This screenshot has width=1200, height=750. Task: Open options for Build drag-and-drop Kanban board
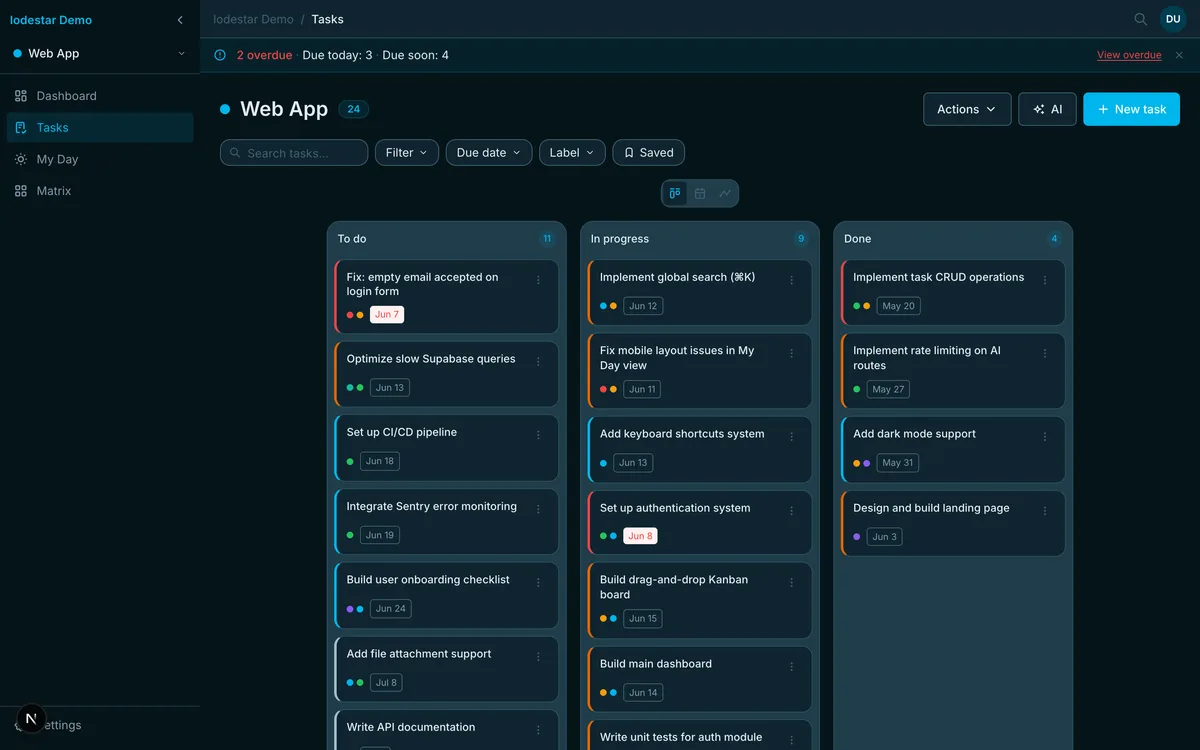[792, 582]
